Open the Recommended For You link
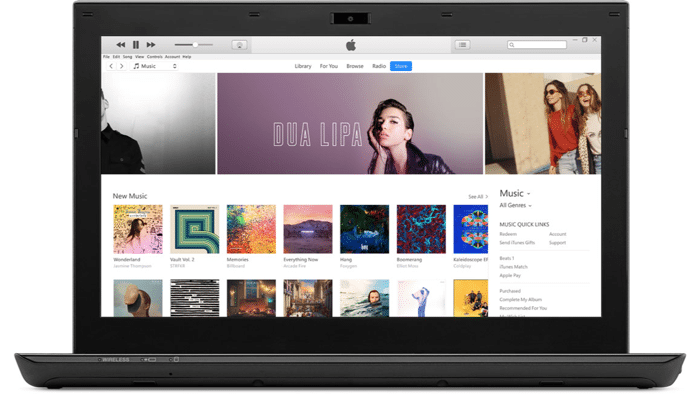Image resolution: width=700 pixels, height=394 pixels. (x=523, y=308)
